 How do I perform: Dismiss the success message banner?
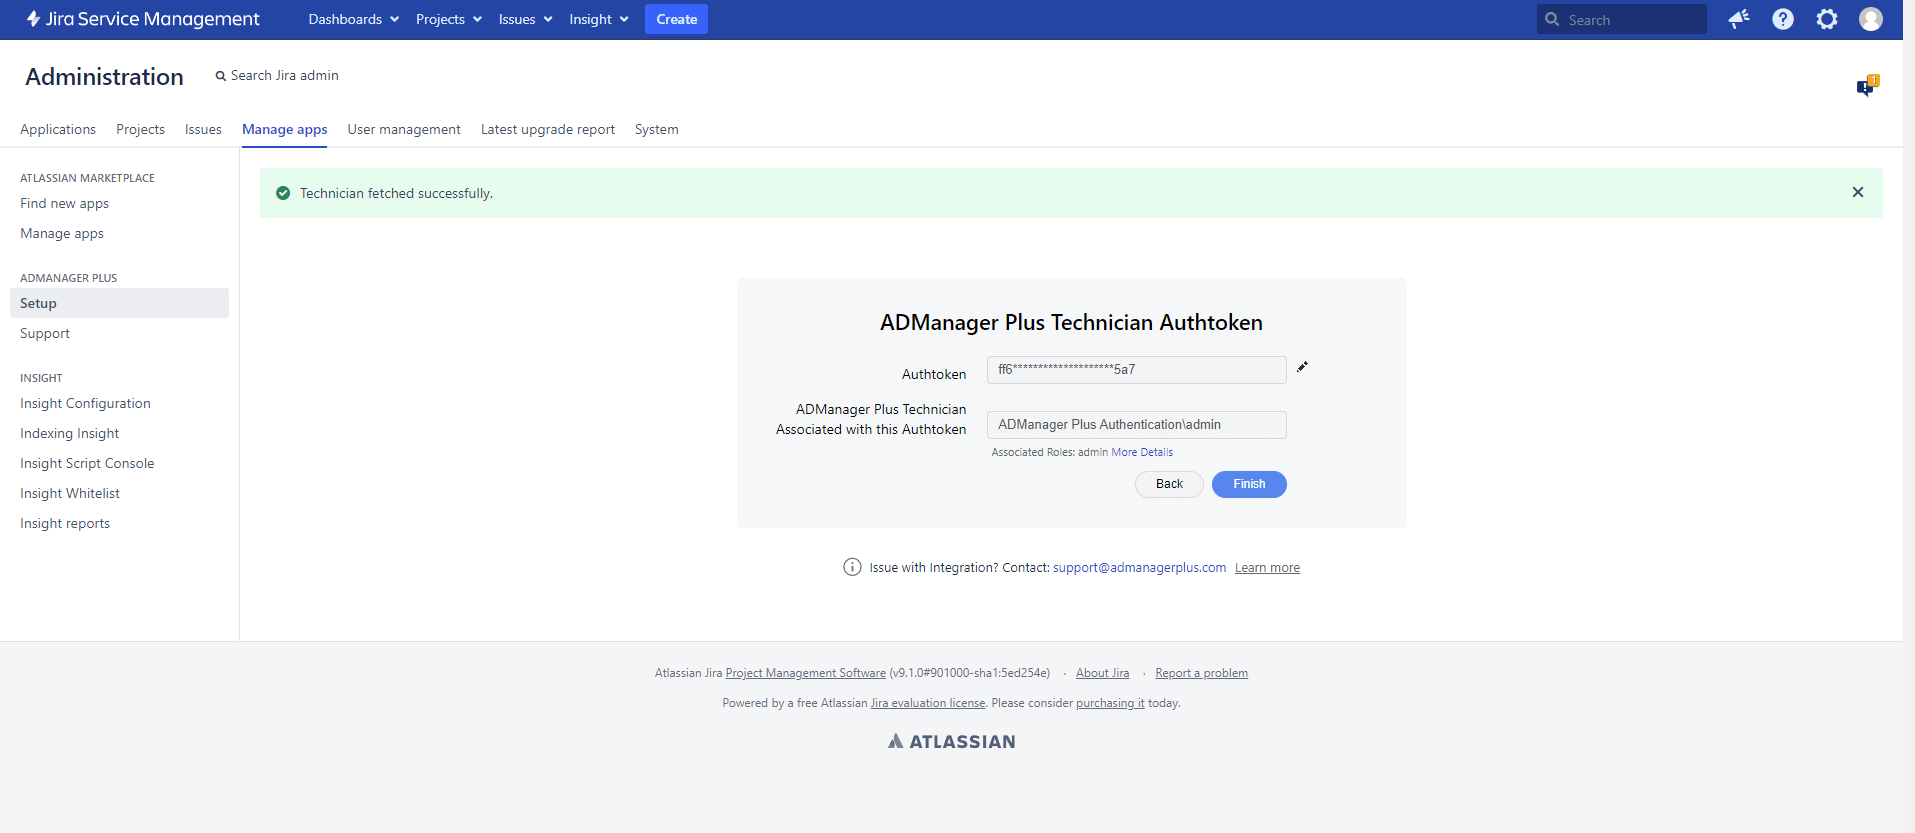pyautogui.click(x=1858, y=192)
